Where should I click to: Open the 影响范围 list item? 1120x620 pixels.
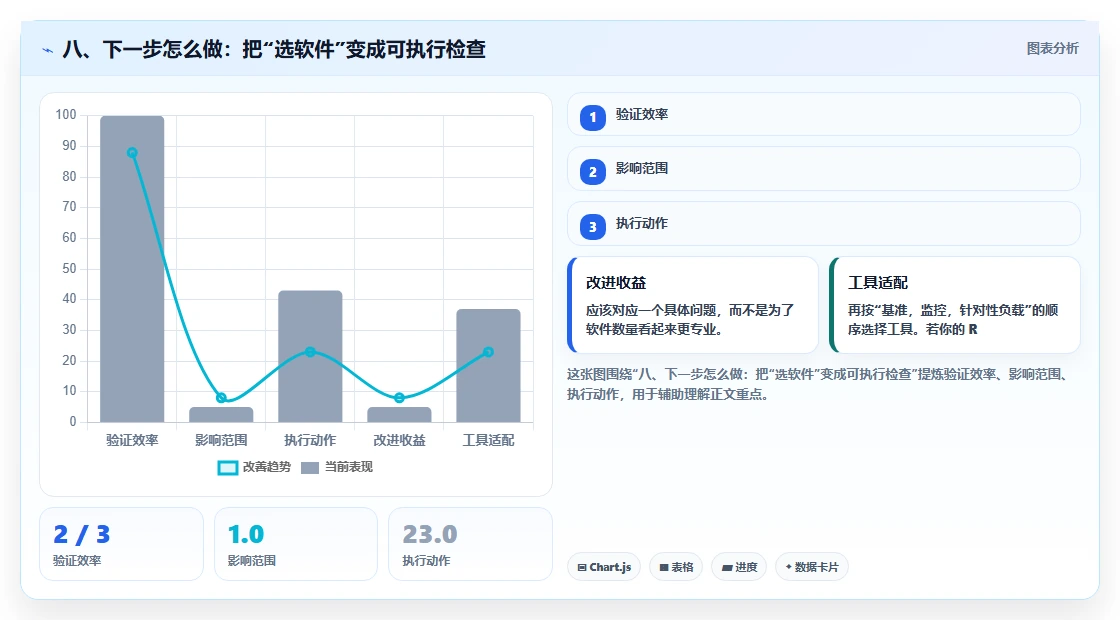click(824, 169)
